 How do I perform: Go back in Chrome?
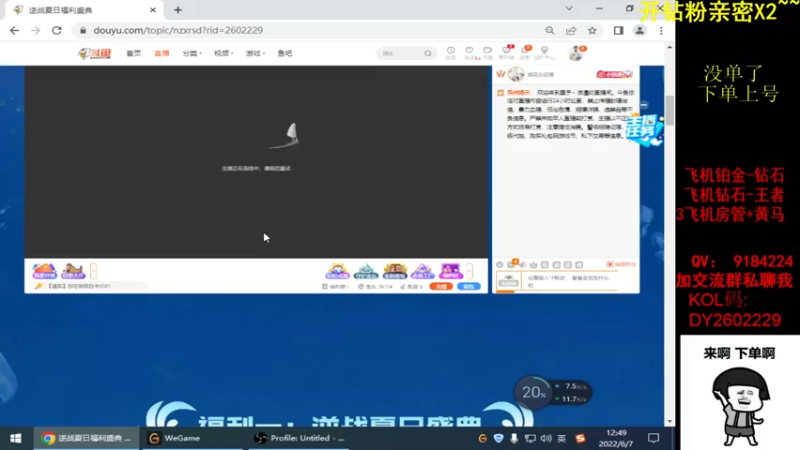point(14,31)
